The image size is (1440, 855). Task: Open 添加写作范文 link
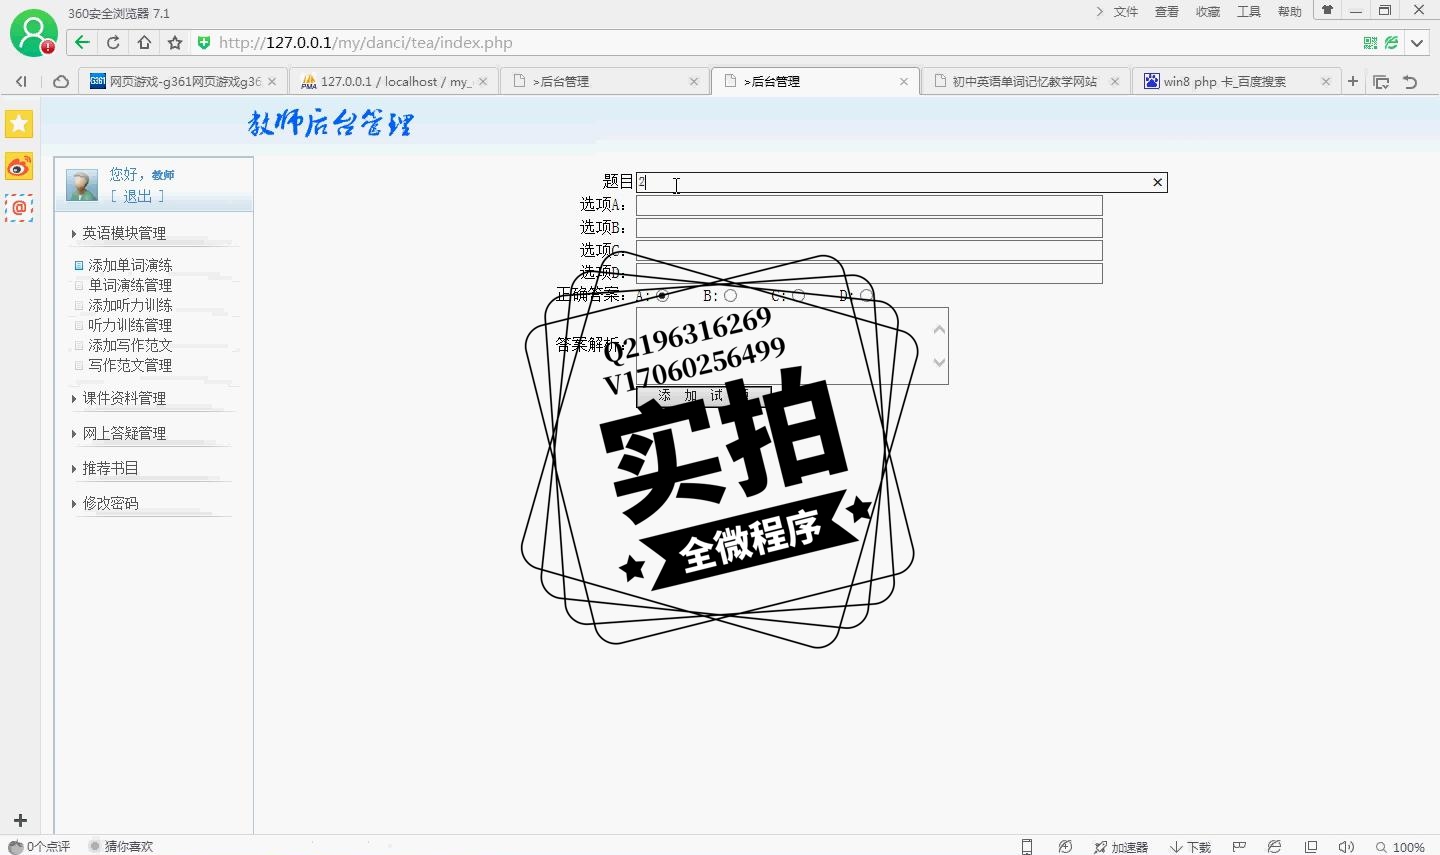pyautogui.click(x=130, y=345)
